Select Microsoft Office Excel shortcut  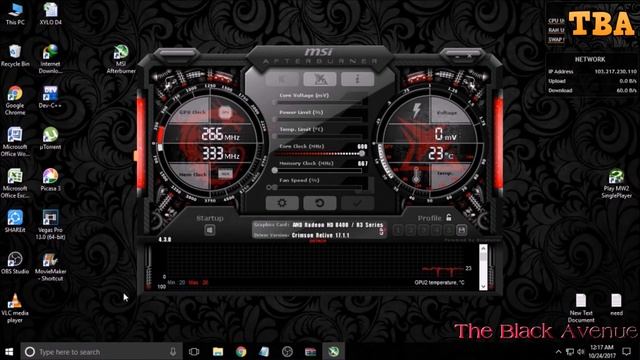click(x=15, y=183)
